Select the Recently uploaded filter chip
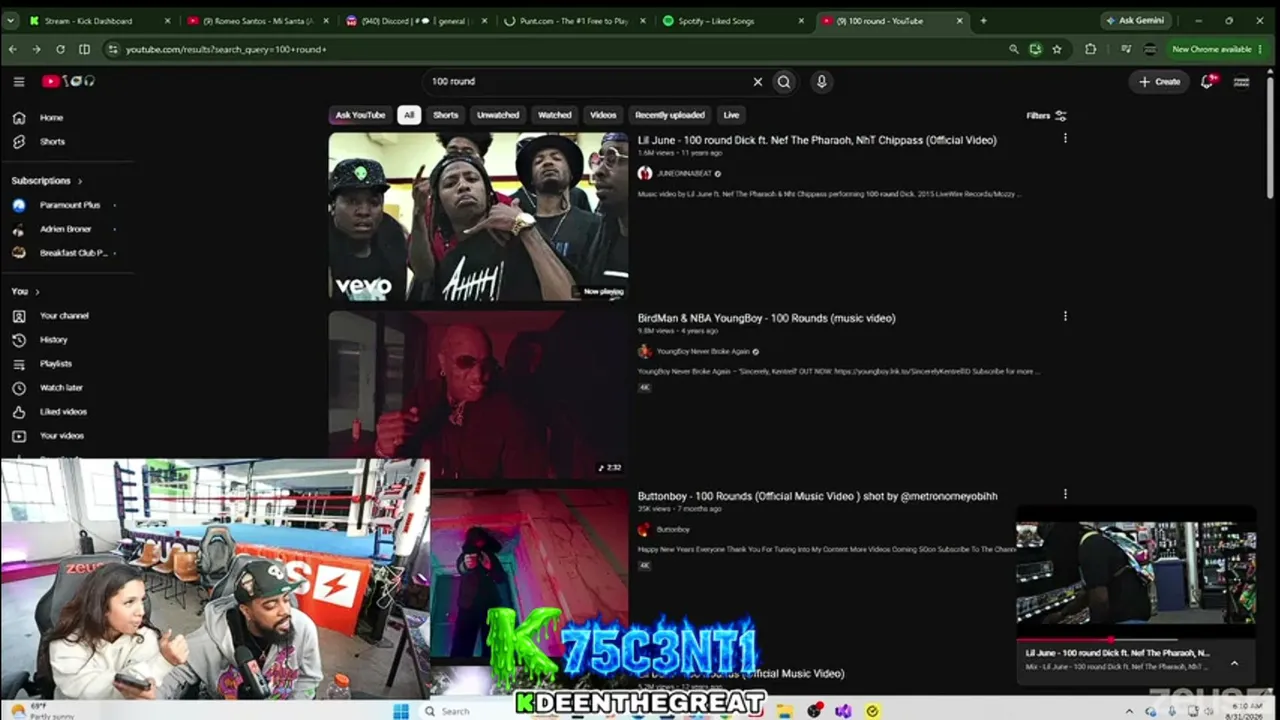 point(670,115)
